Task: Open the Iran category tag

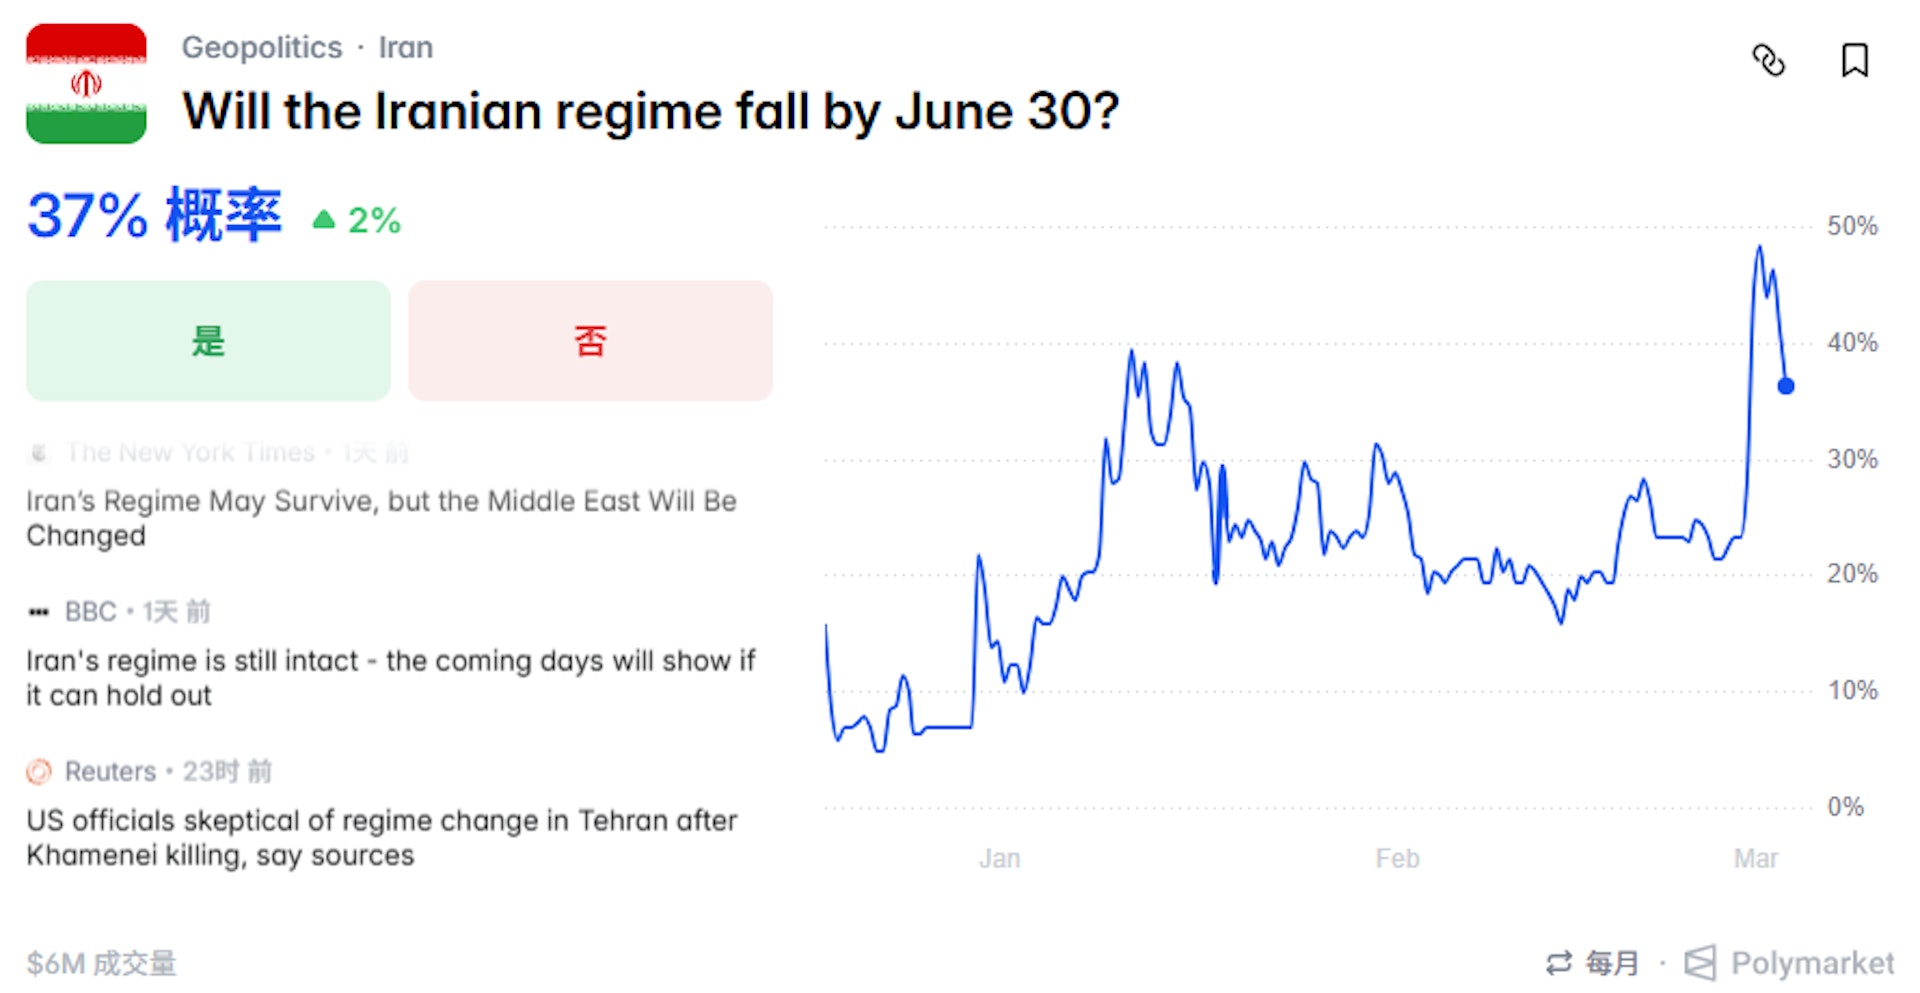Action: point(405,47)
